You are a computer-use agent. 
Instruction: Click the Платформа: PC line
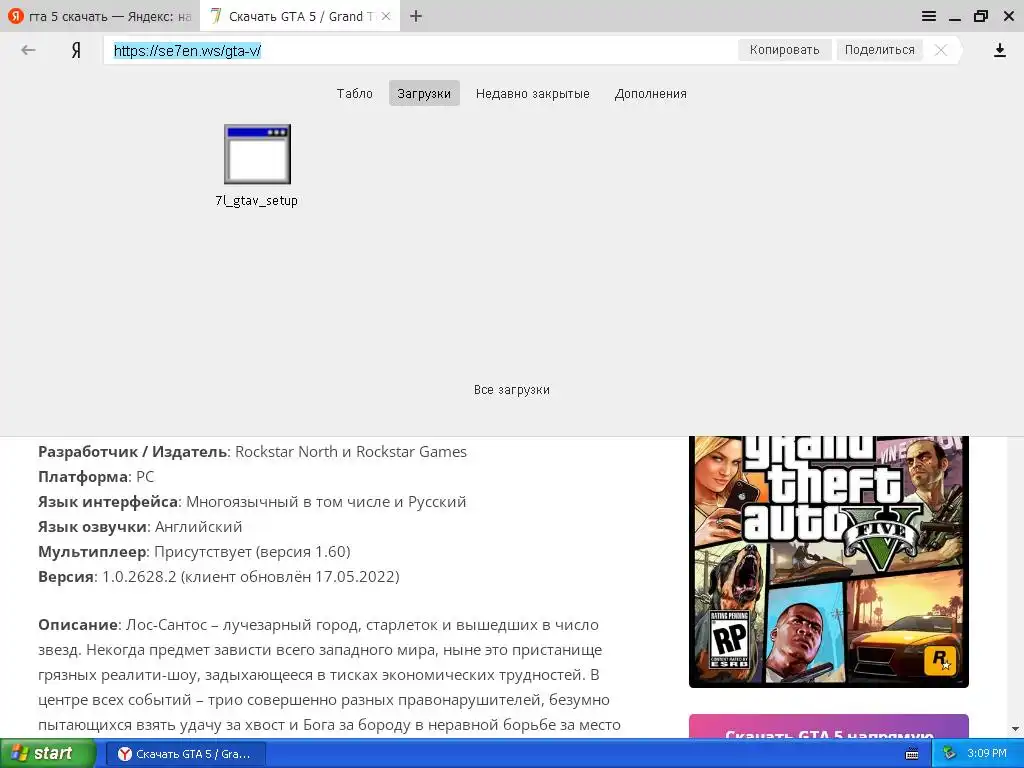pyautogui.click(x=96, y=477)
